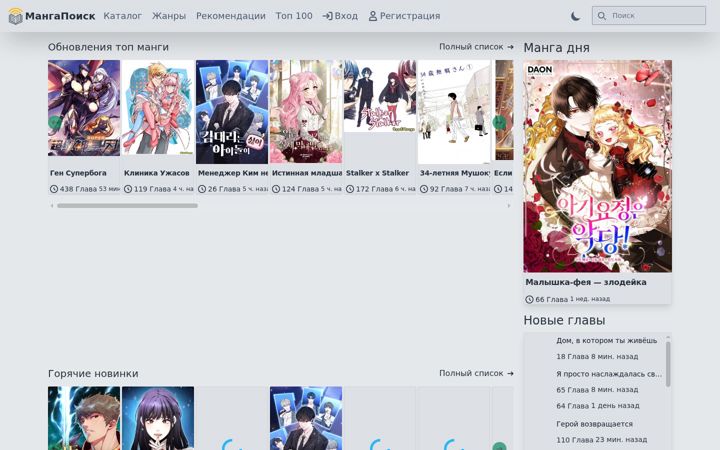Open Полный список for Обновления топ манги

click(x=476, y=47)
